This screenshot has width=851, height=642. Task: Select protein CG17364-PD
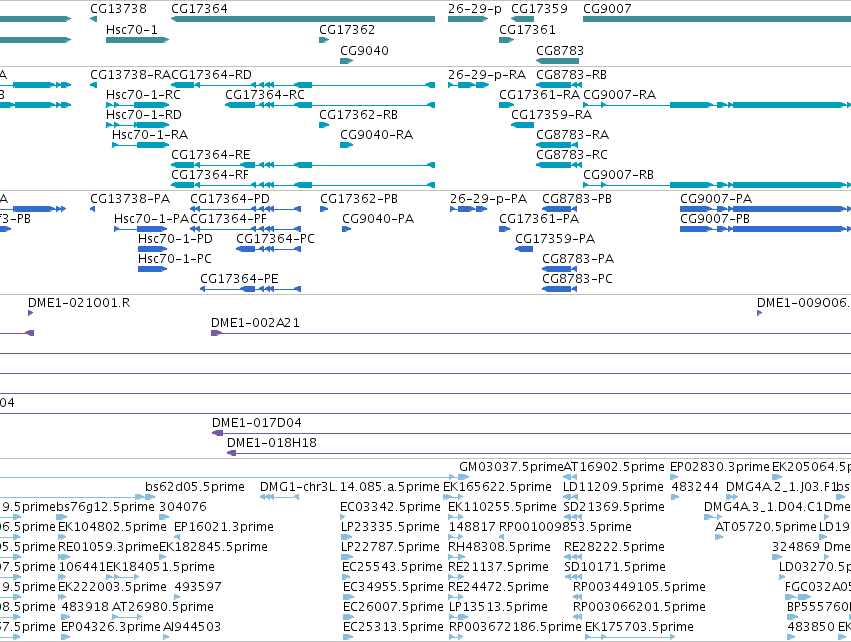(x=245, y=209)
